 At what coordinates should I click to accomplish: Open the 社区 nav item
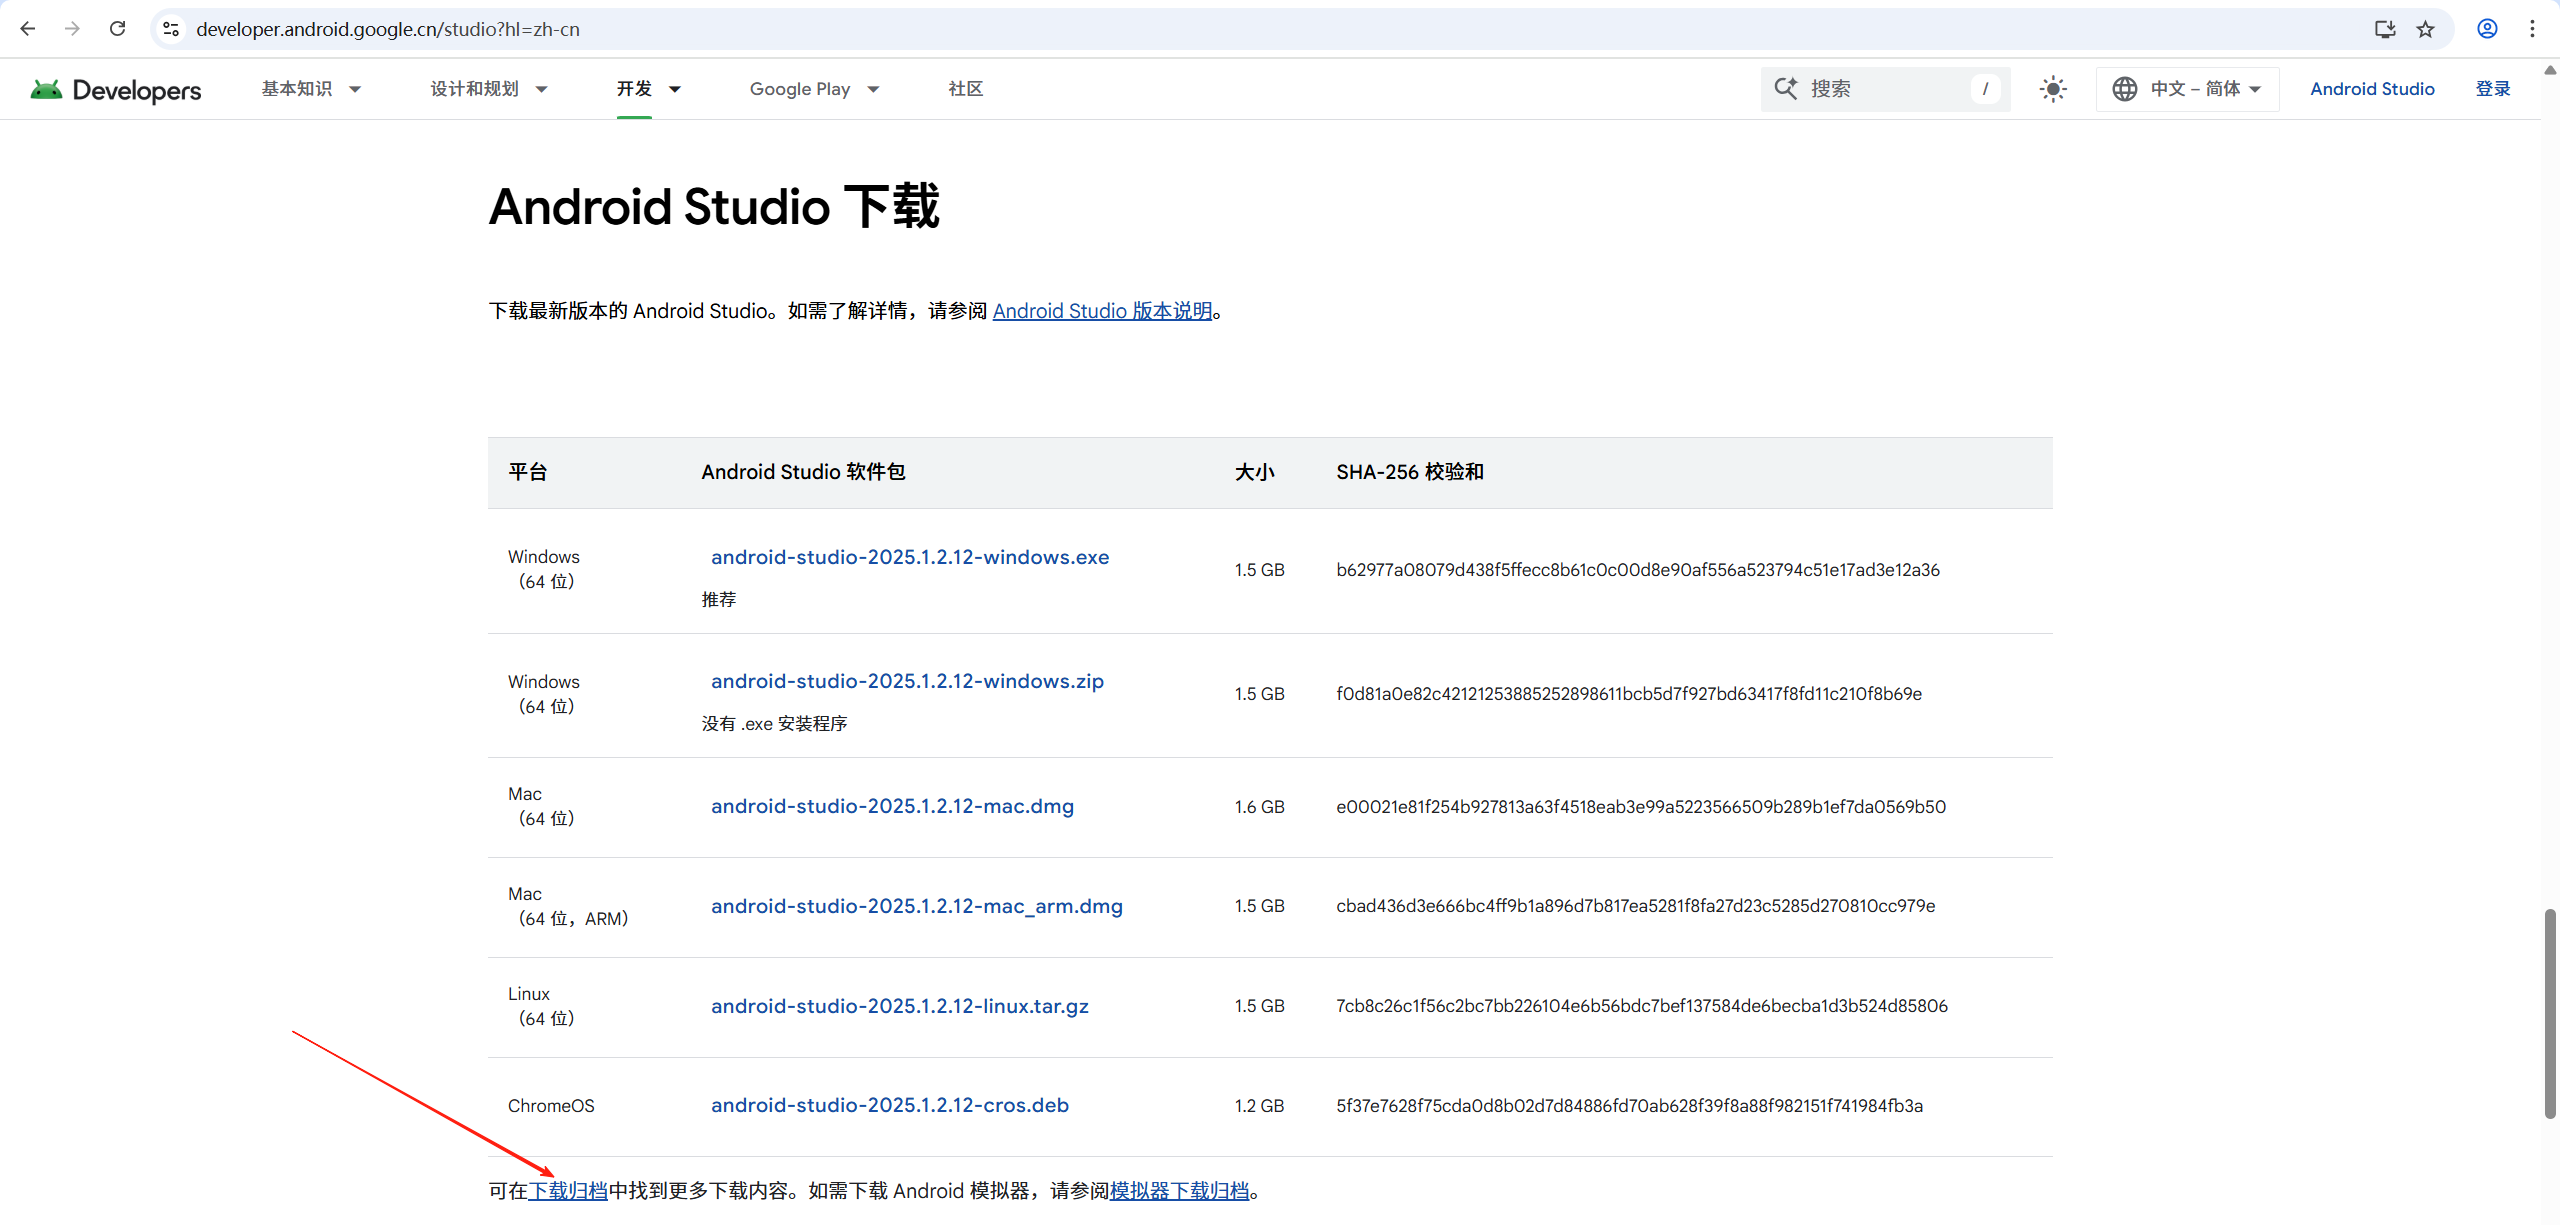tap(966, 89)
